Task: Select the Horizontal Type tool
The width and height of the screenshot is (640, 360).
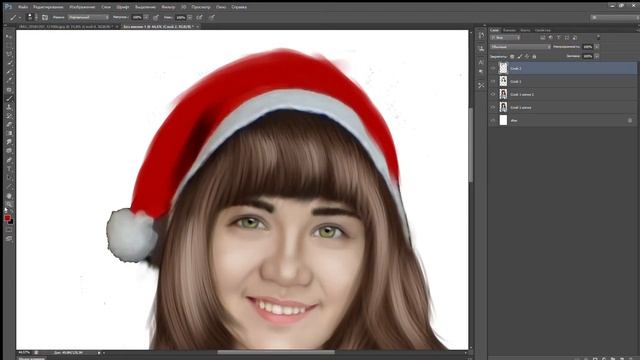Action: 9,169
